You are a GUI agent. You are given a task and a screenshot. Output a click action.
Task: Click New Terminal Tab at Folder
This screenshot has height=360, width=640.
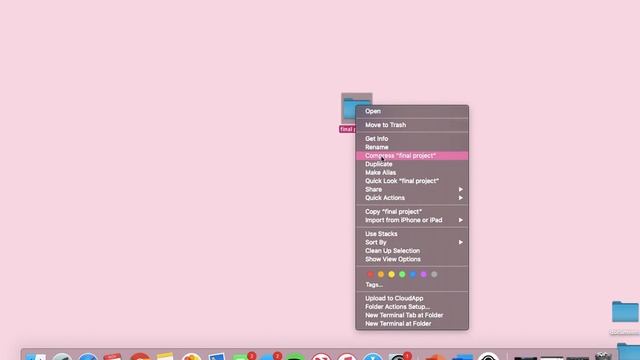[412, 315]
